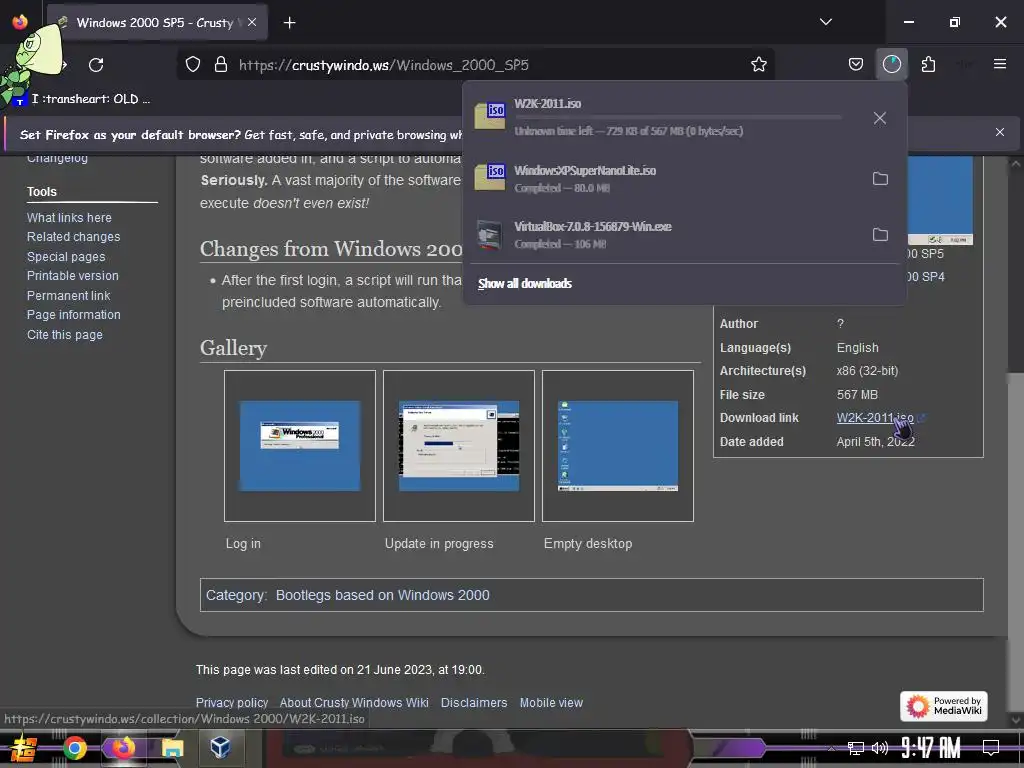1024x768 pixels.
Task: Open Permanent link
Action: point(69,295)
